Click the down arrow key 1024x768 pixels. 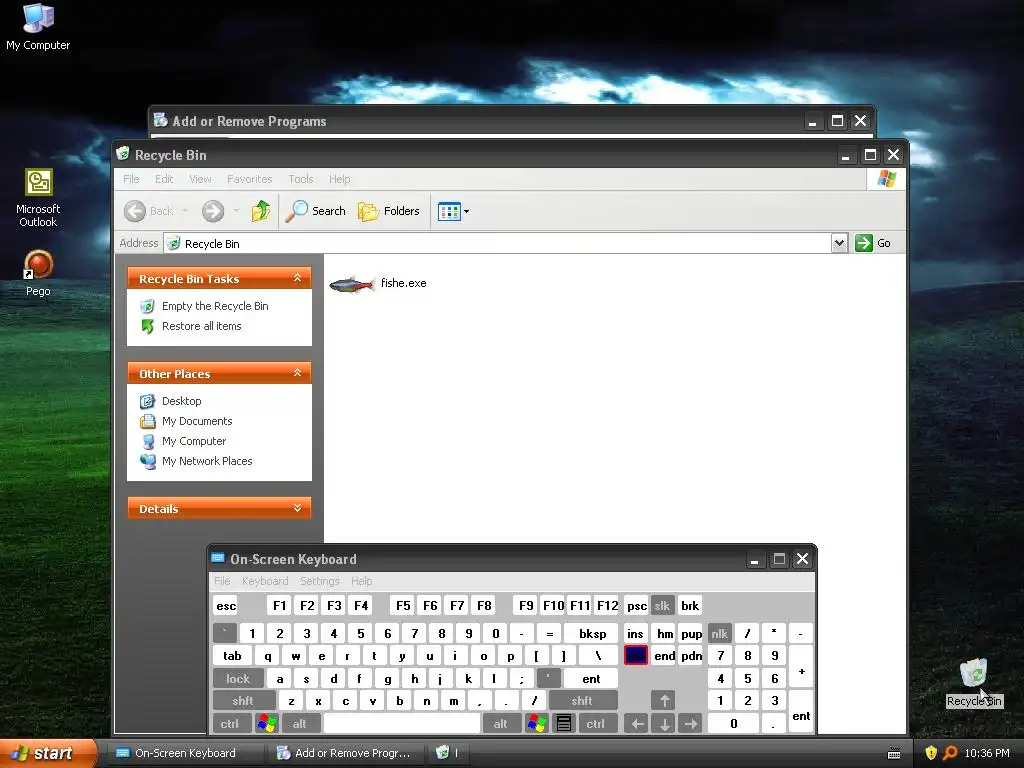(x=664, y=724)
